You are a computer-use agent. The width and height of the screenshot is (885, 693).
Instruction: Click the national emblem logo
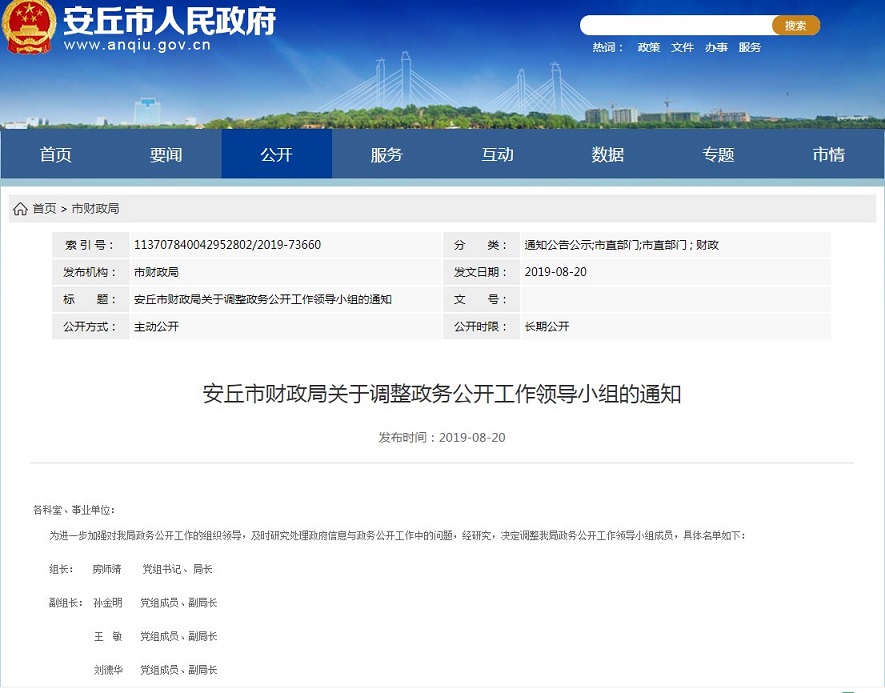click(28, 27)
